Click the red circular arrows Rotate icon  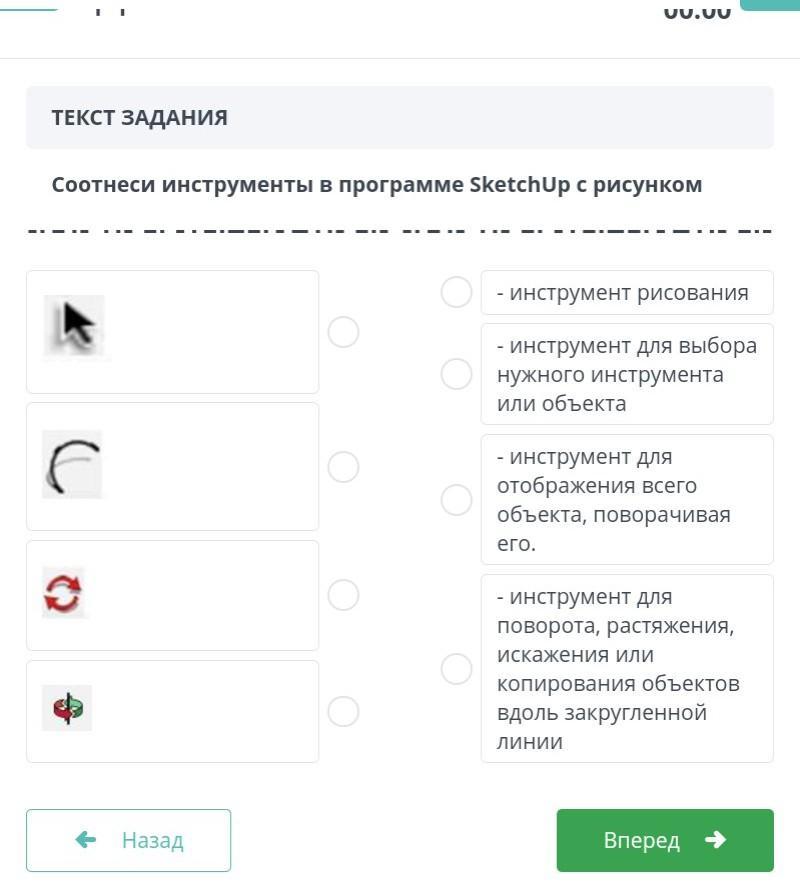coord(64,593)
